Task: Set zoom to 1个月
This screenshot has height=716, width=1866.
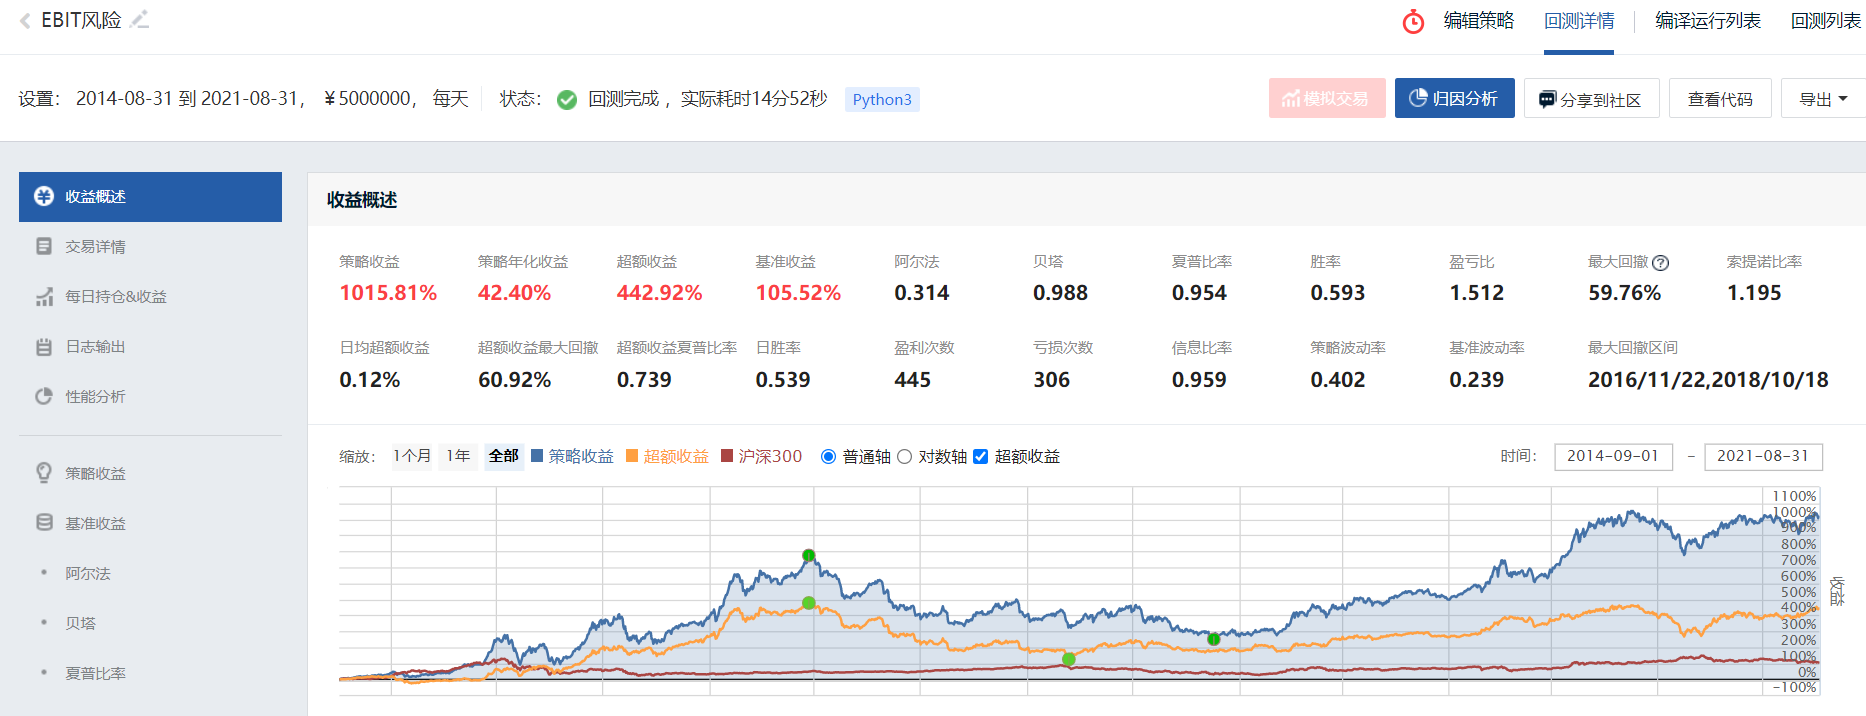Action: point(412,456)
